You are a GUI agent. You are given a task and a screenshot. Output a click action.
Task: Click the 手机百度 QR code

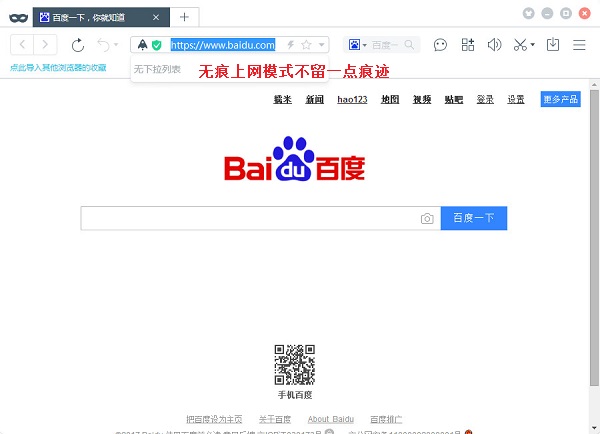point(295,365)
